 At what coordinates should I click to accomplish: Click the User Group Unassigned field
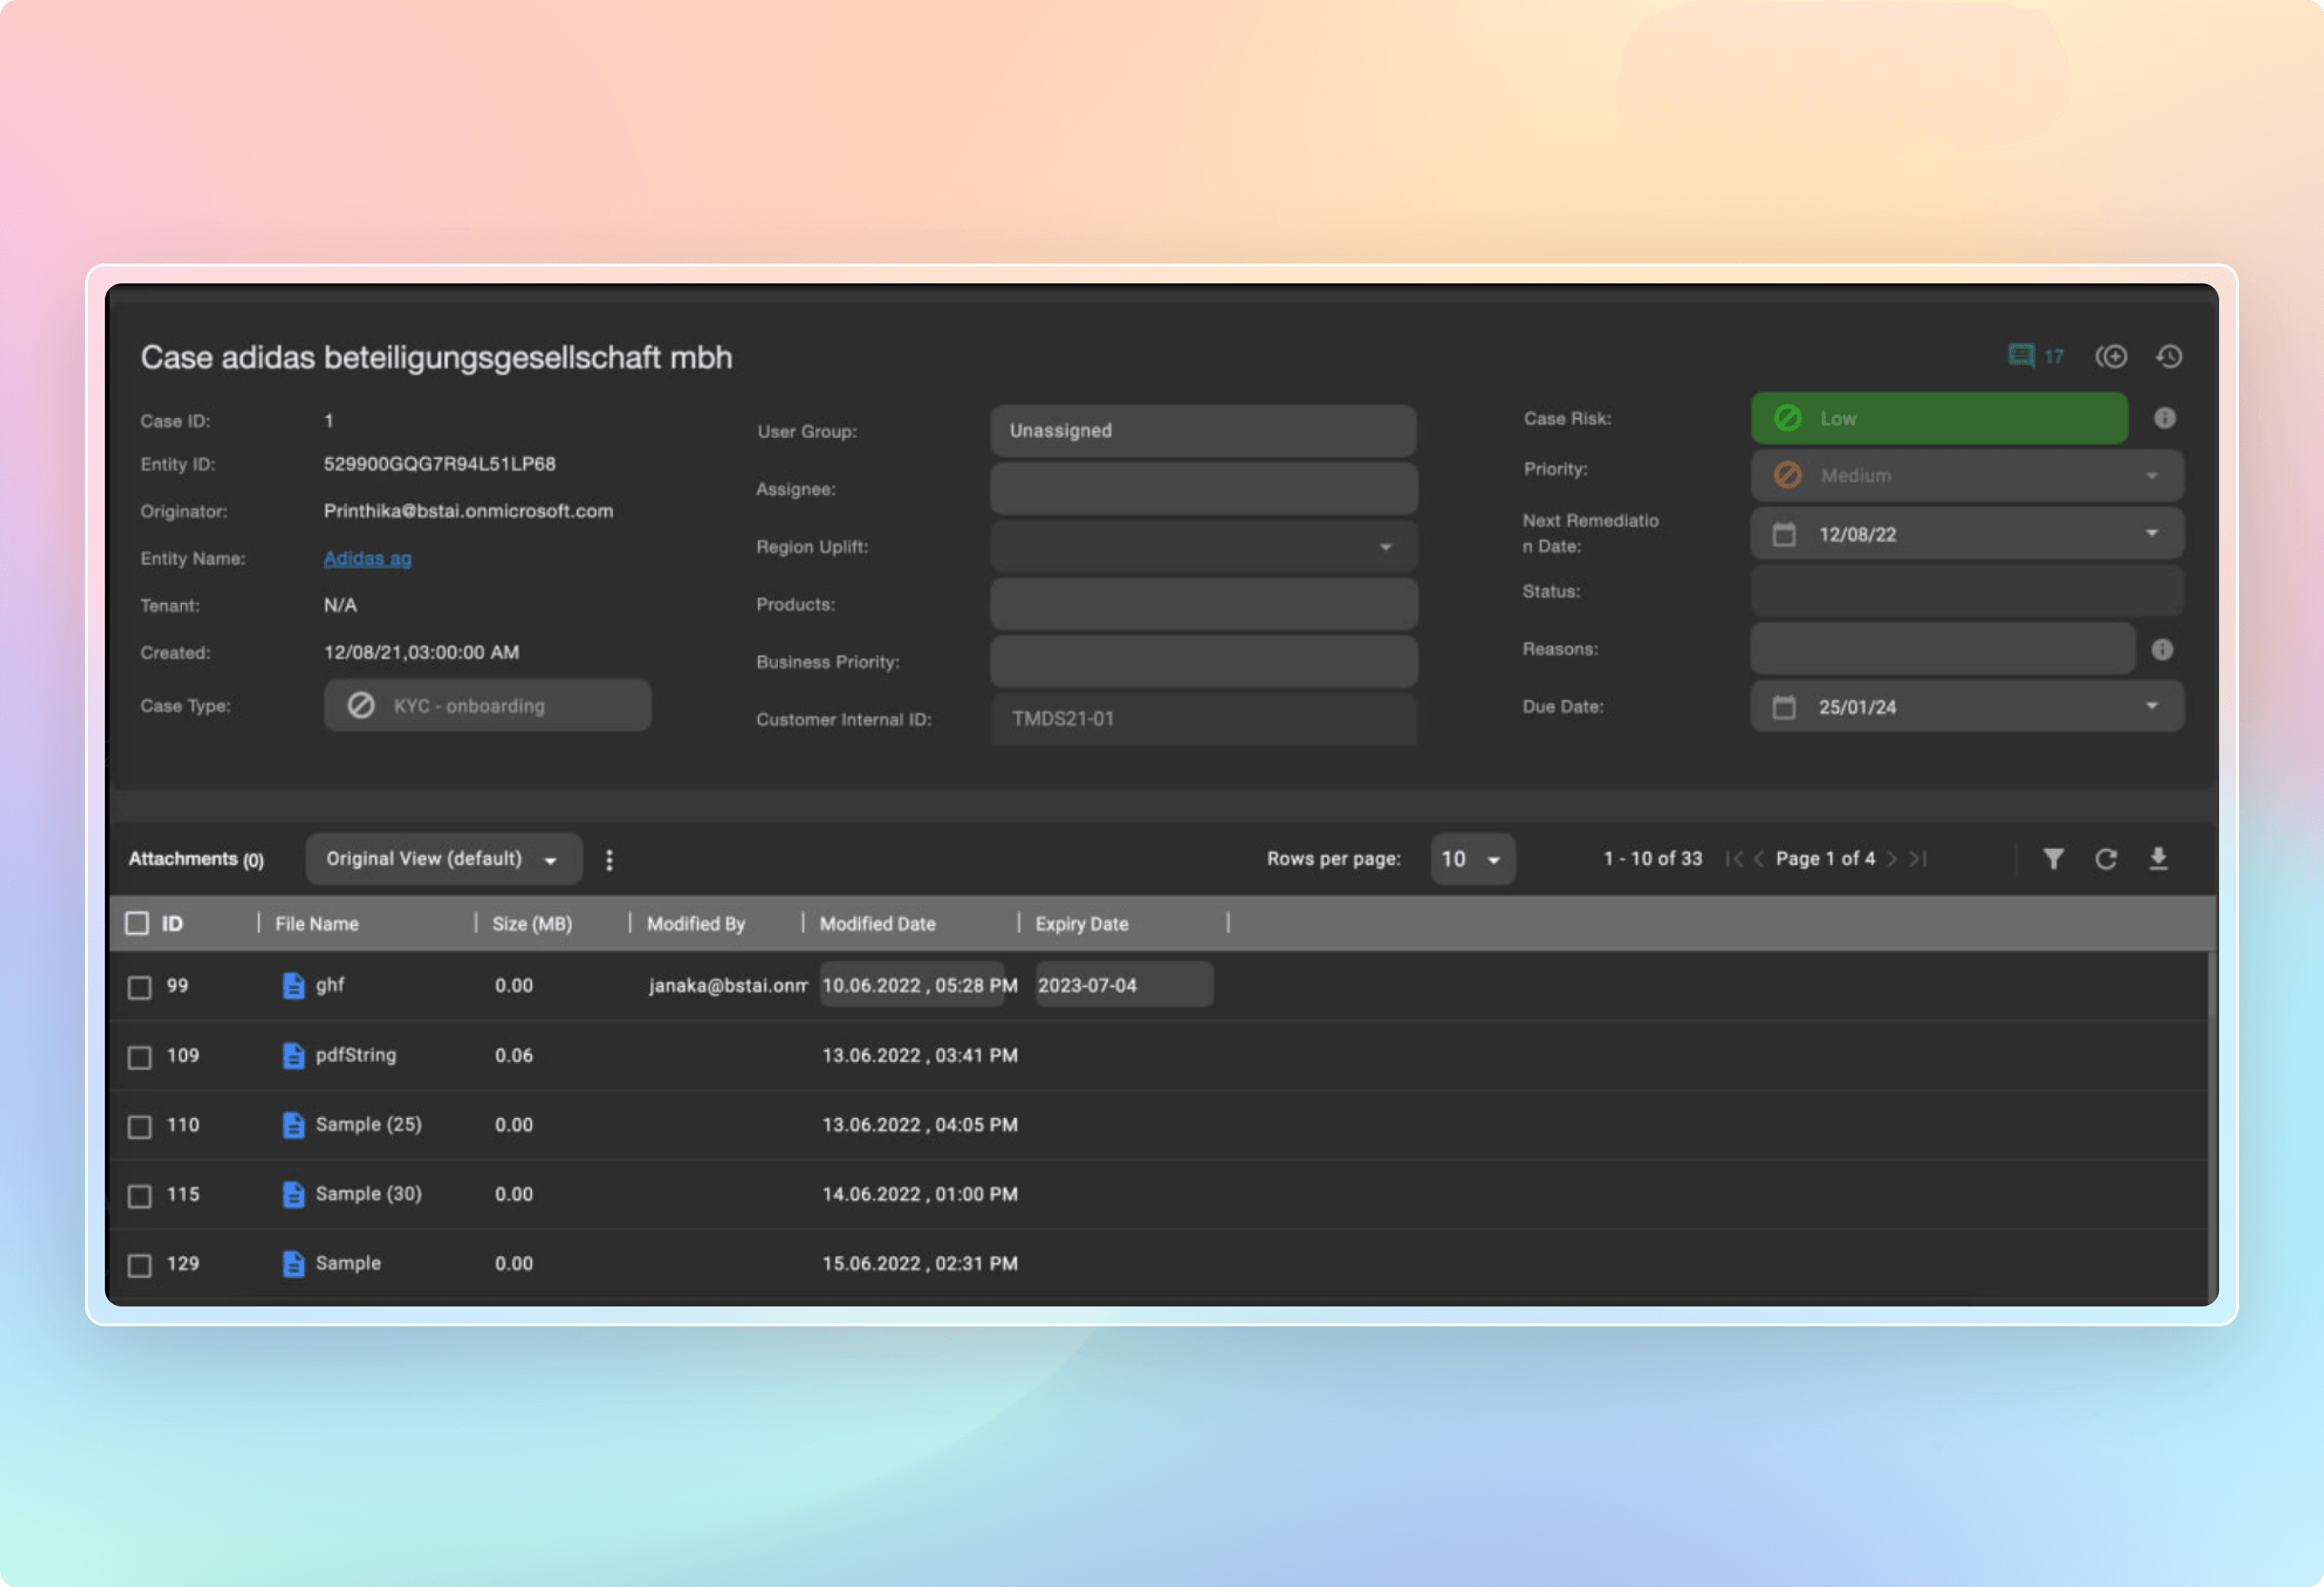click(x=1203, y=431)
